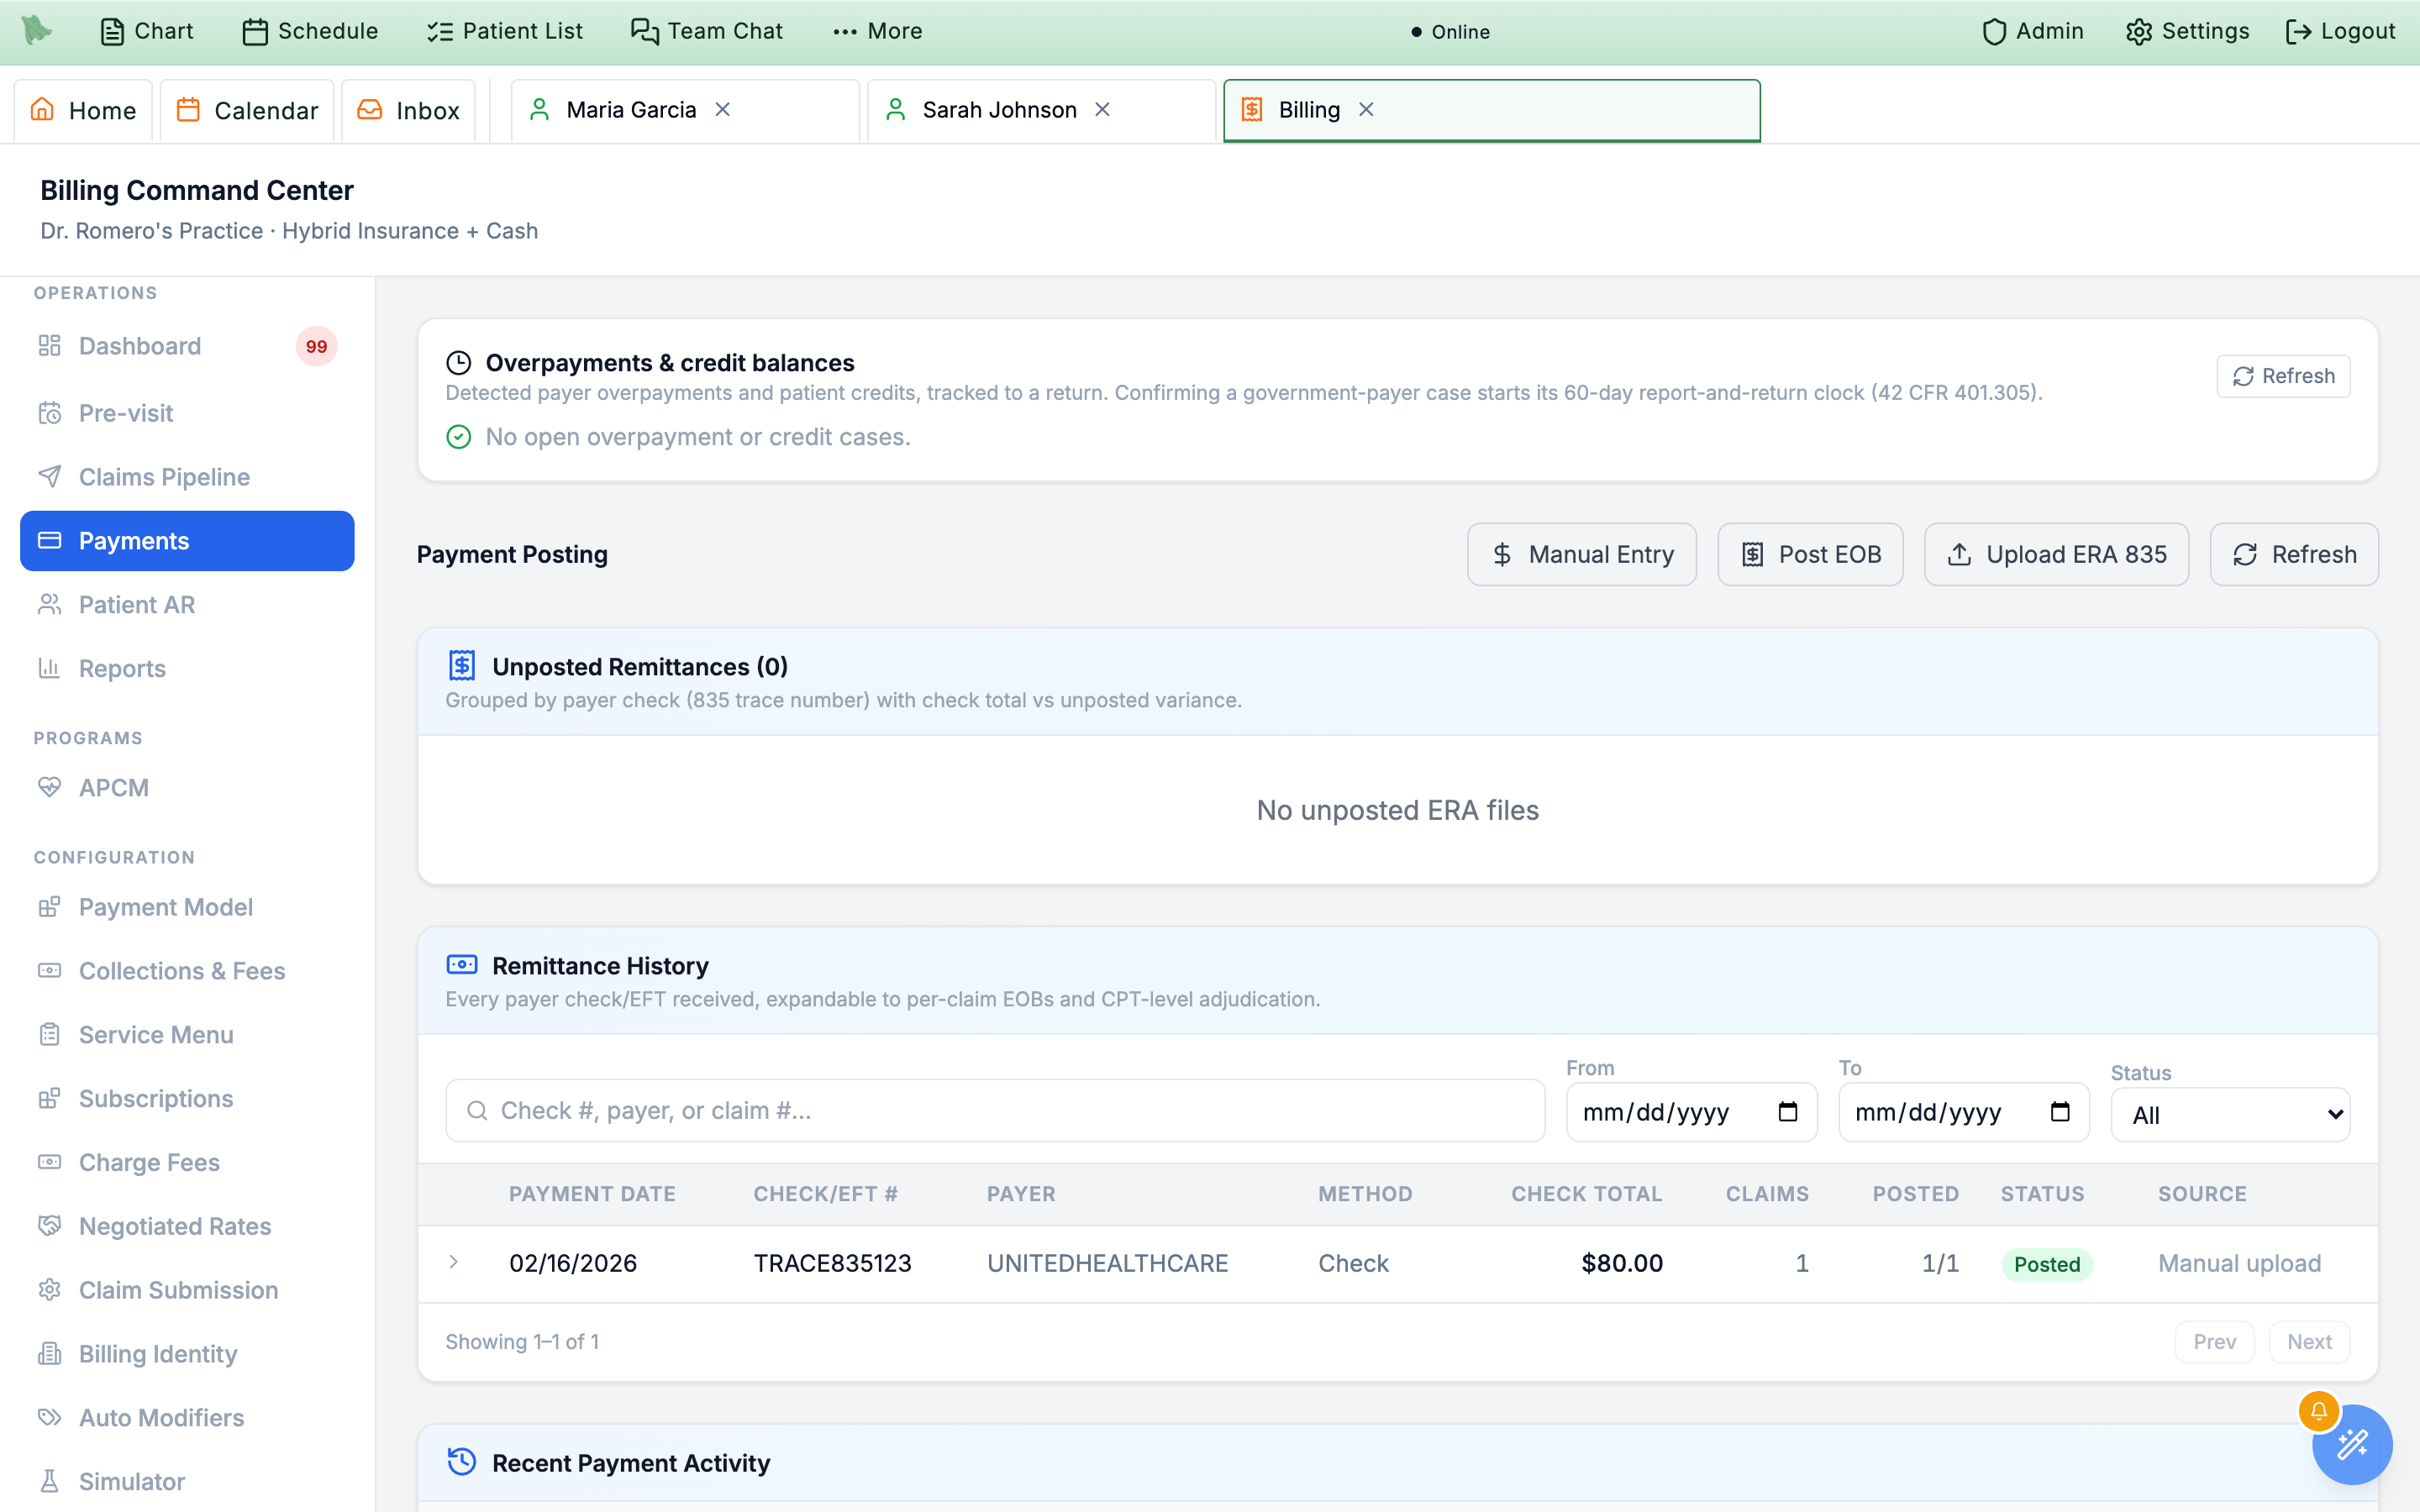Click the Claim Submission gear icon
This screenshot has height=1512, width=2420.
click(49, 1290)
